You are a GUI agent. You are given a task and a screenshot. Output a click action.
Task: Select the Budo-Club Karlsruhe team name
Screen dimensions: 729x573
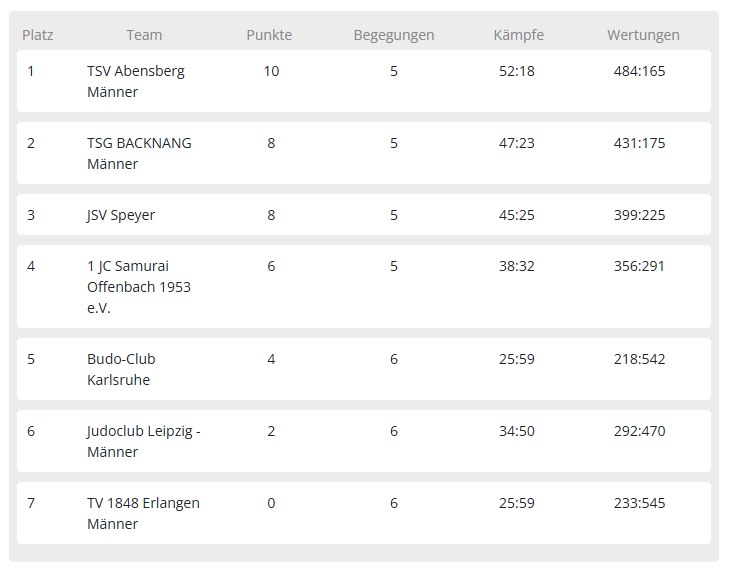[x=121, y=369]
